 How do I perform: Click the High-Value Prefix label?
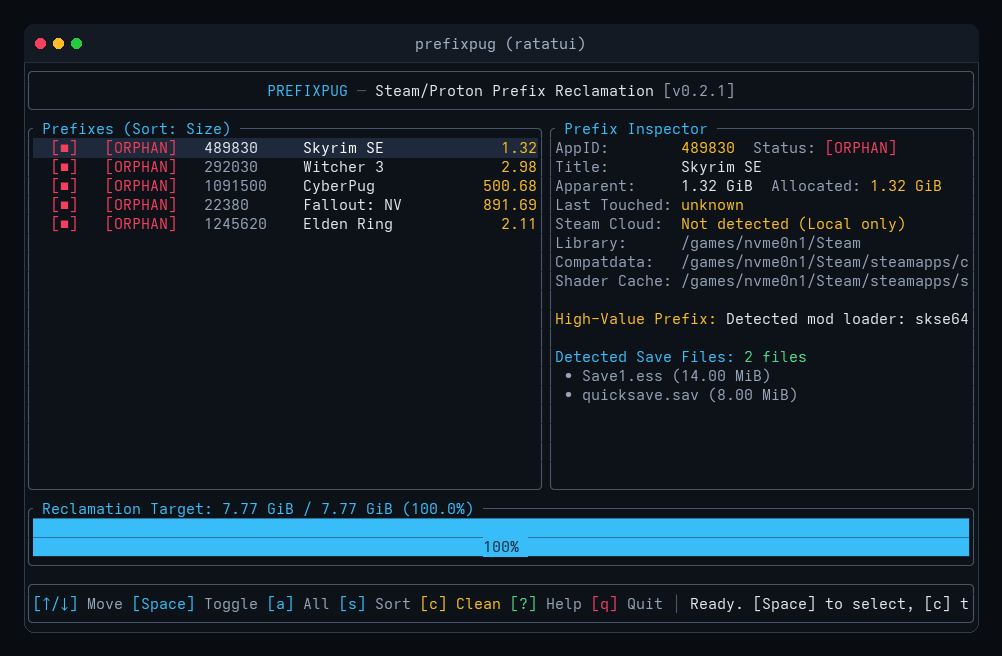(635, 319)
